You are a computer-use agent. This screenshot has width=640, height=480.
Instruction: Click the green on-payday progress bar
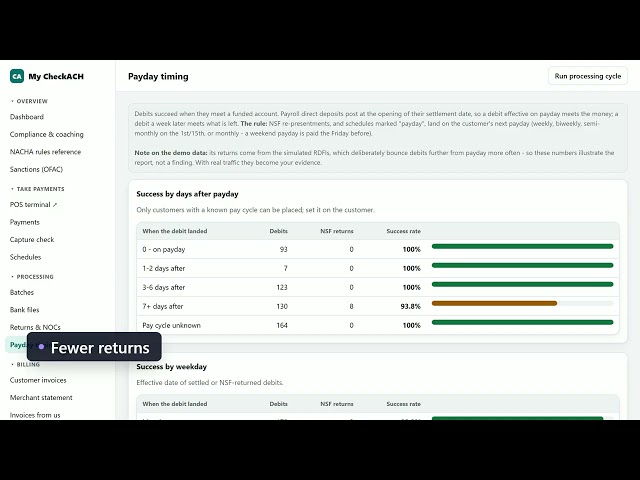click(x=522, y=246)
